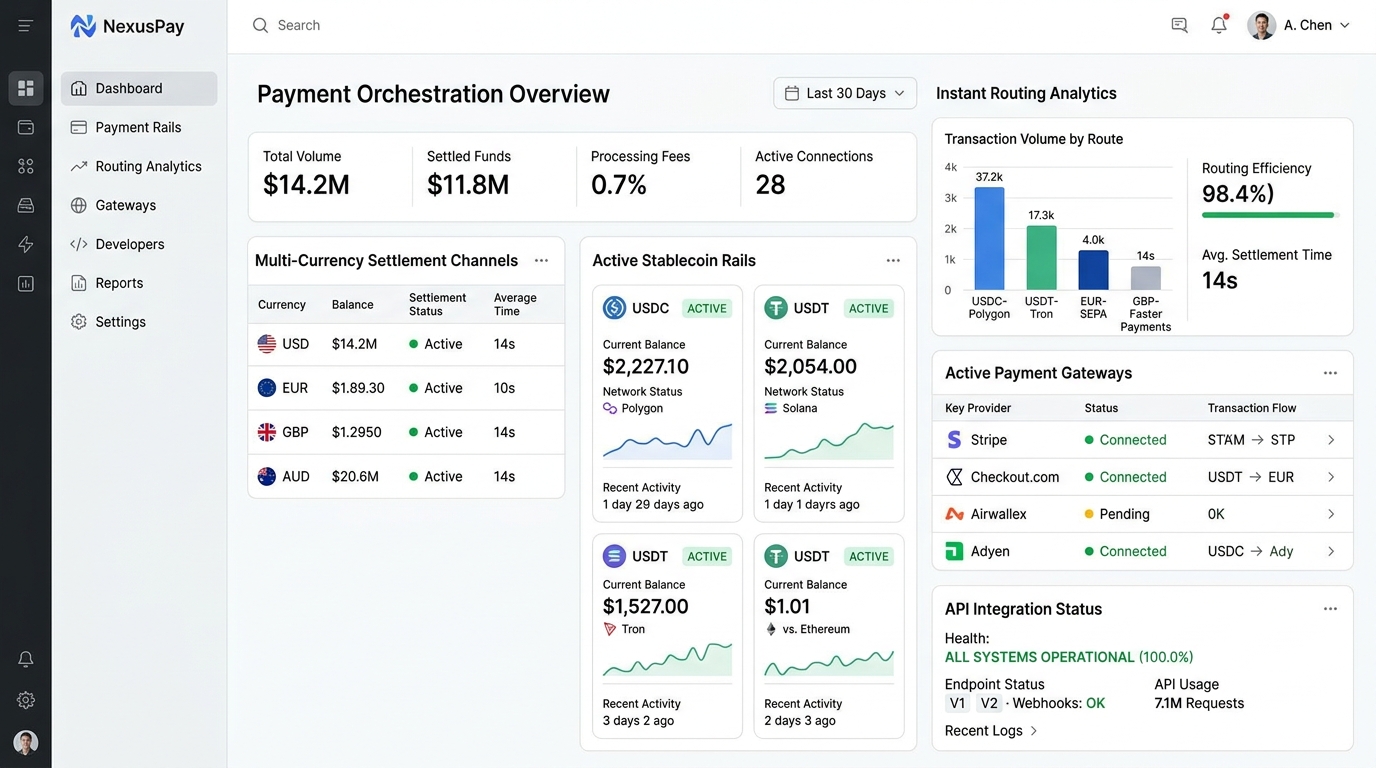Open Routing Analytics in the sidebar

click(x=139, y=166)
